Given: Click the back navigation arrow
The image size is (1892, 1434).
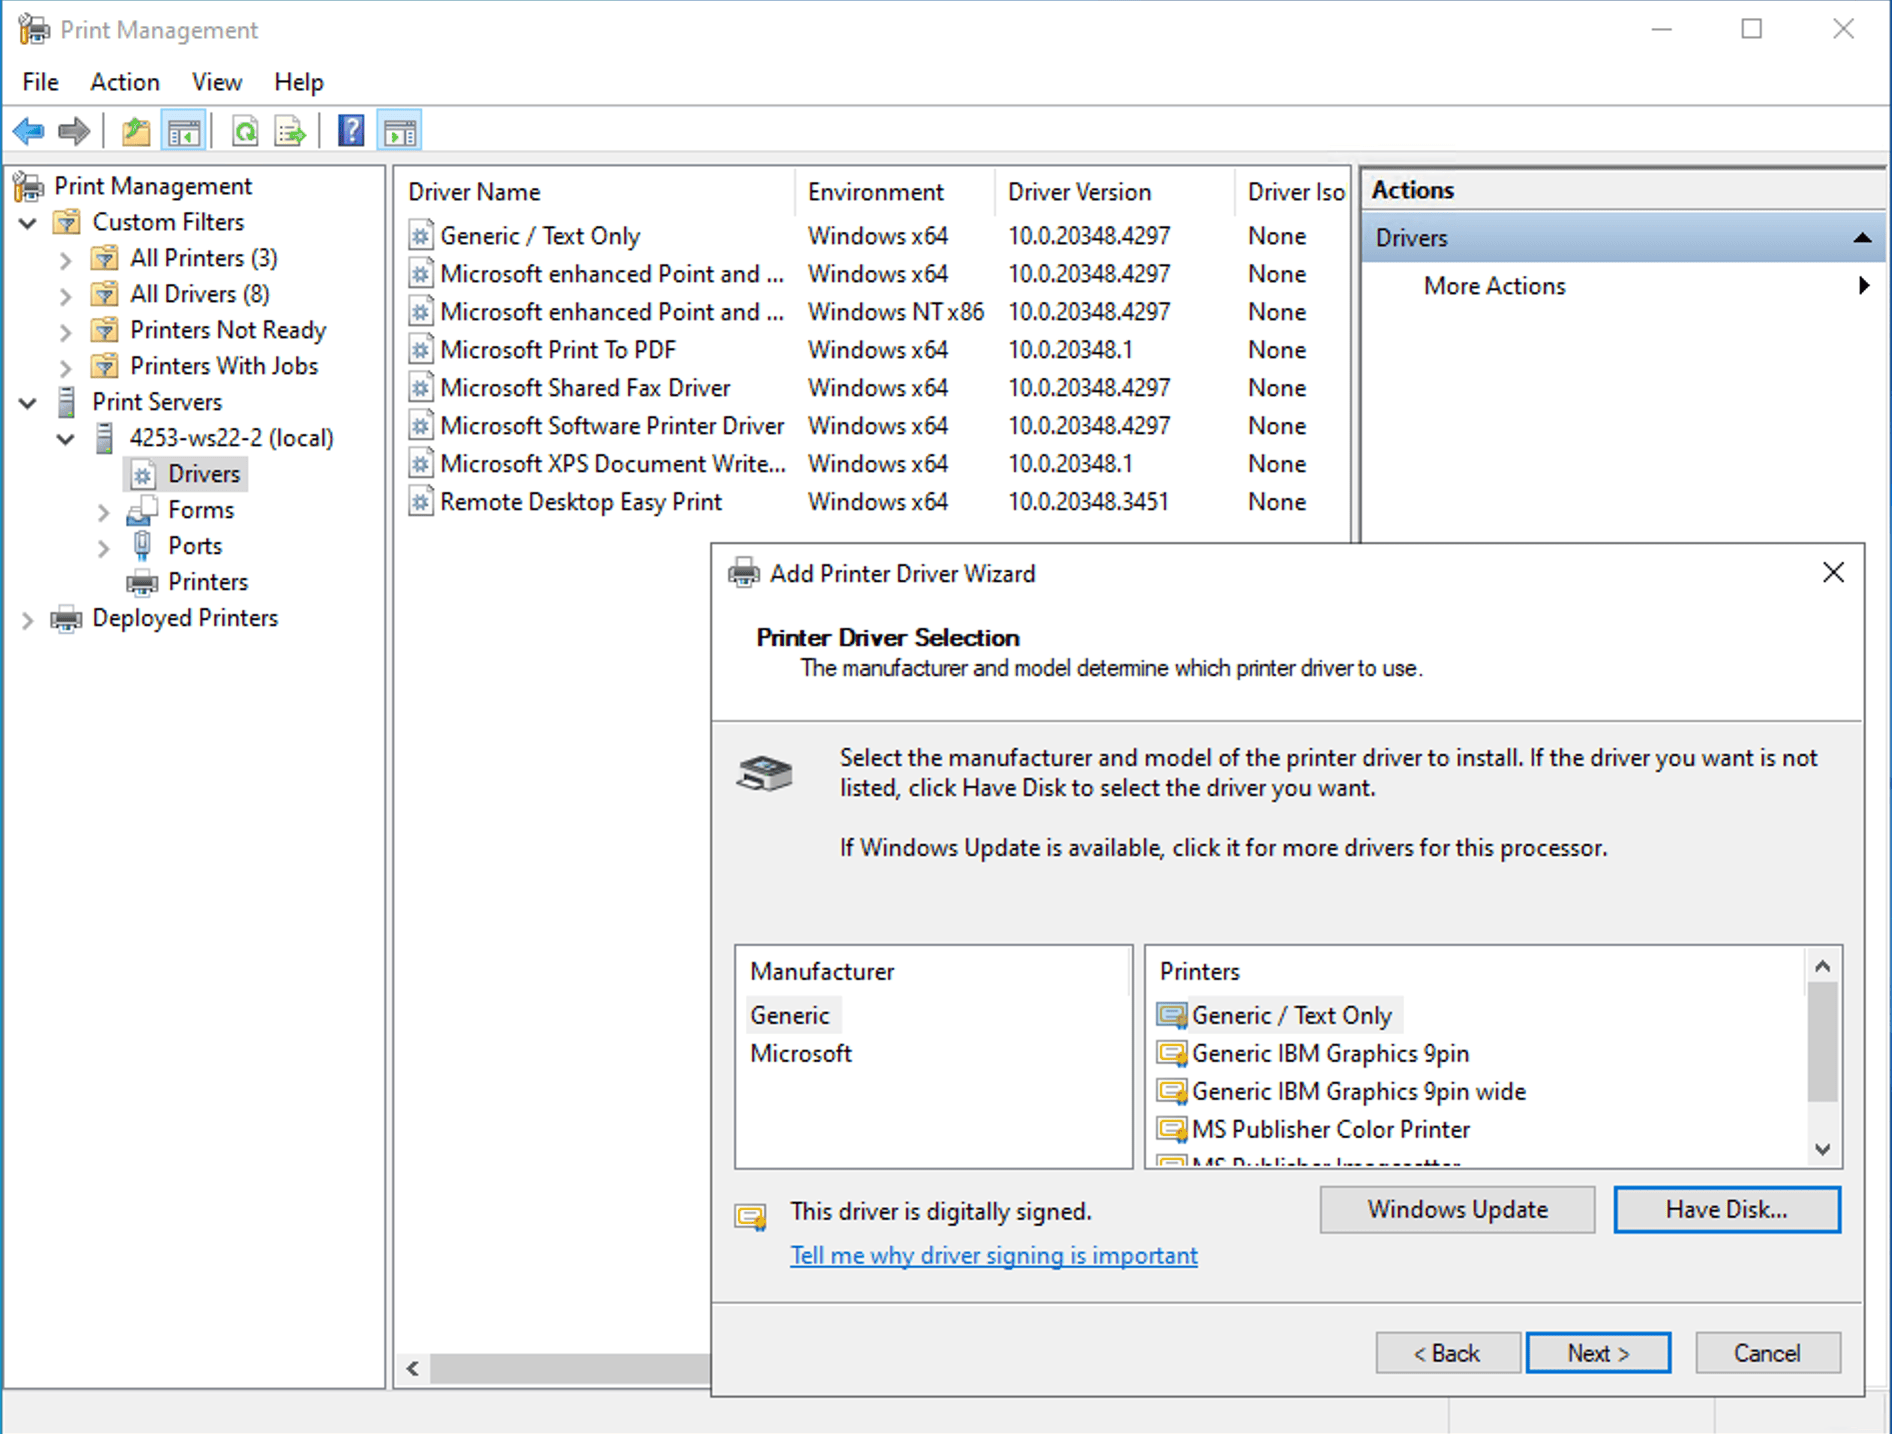Looking at the screenshot, I should click(27, 131).
